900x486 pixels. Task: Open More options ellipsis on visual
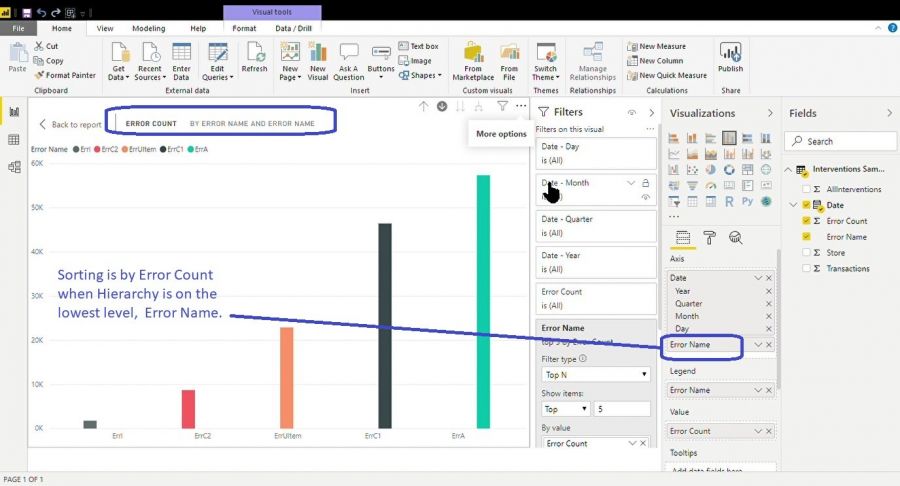(521, 106)
